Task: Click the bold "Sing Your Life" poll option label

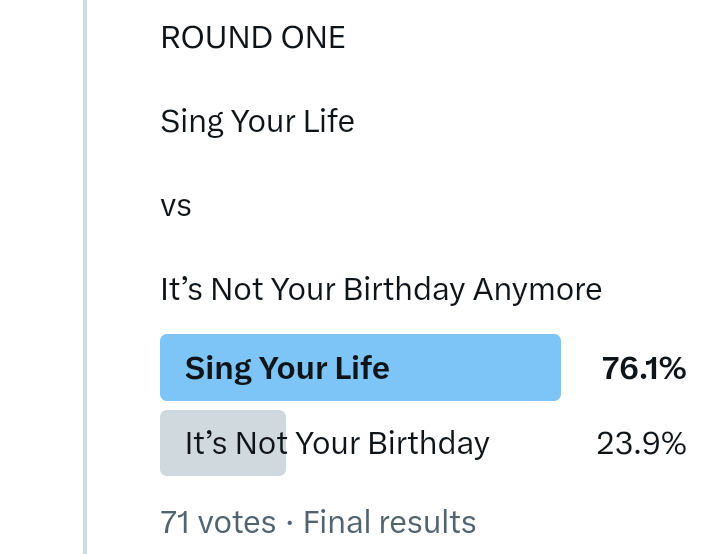Action: click(287, 368)
